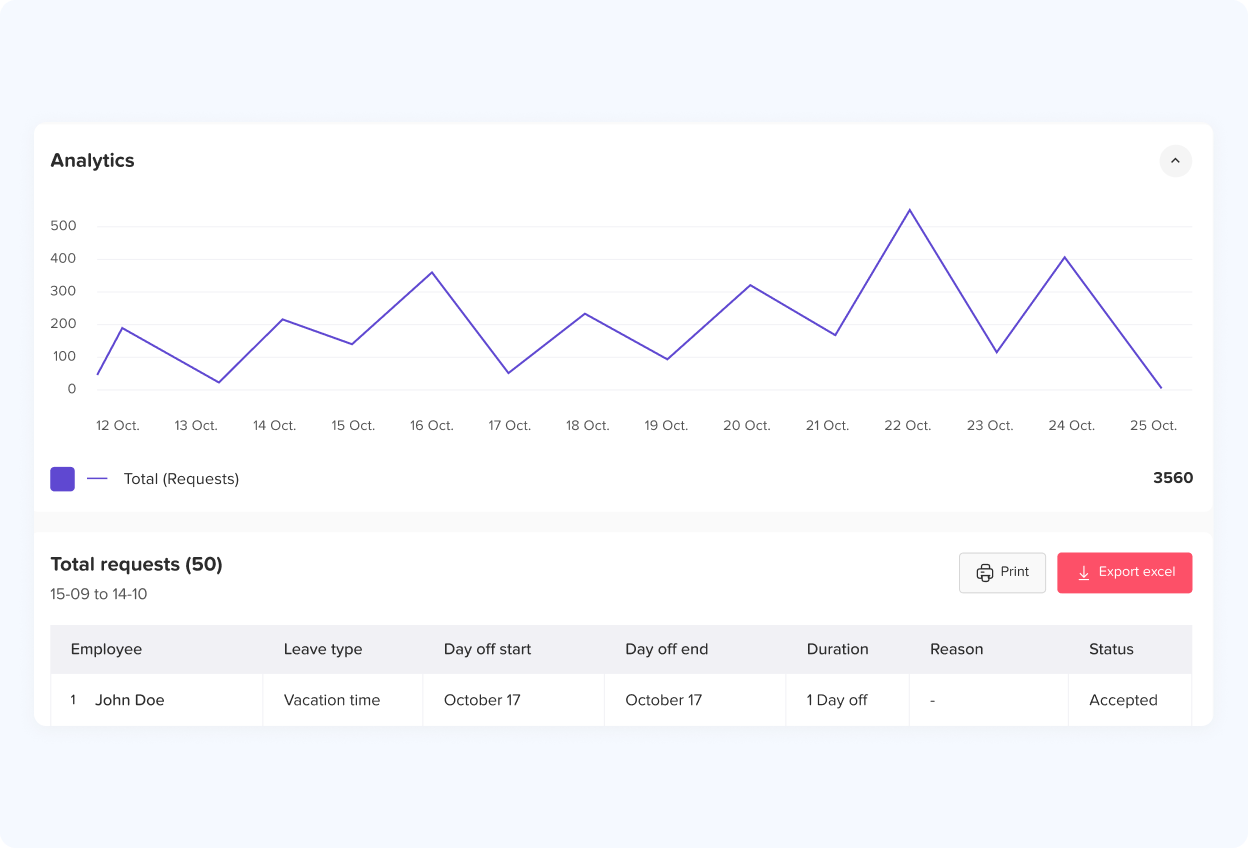Collapse the Analytics panel with chevron
The image size is (1248, 848).
pos(1175,161)
